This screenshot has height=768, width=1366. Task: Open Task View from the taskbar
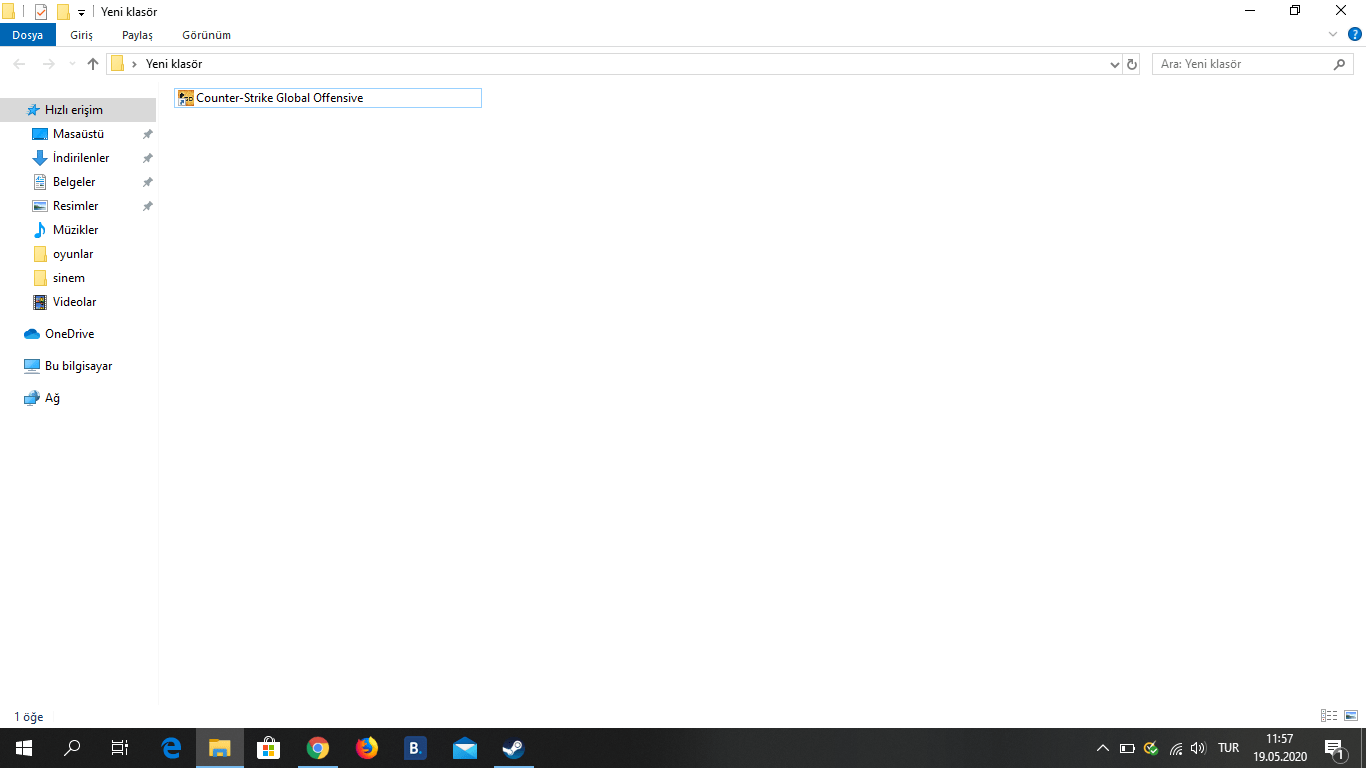point(120,748)
